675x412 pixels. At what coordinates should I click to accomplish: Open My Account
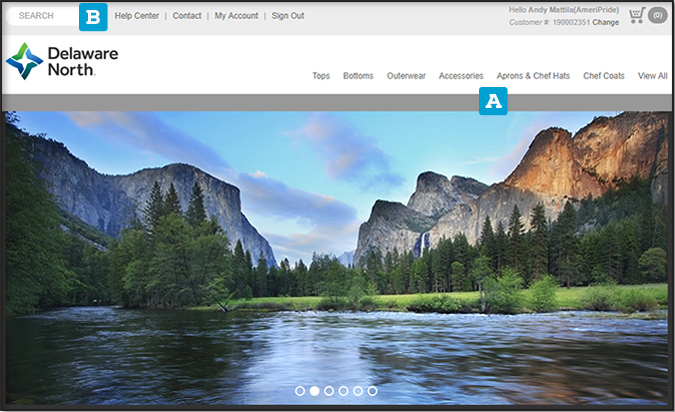pyautogui.click(x=236, y=17)
